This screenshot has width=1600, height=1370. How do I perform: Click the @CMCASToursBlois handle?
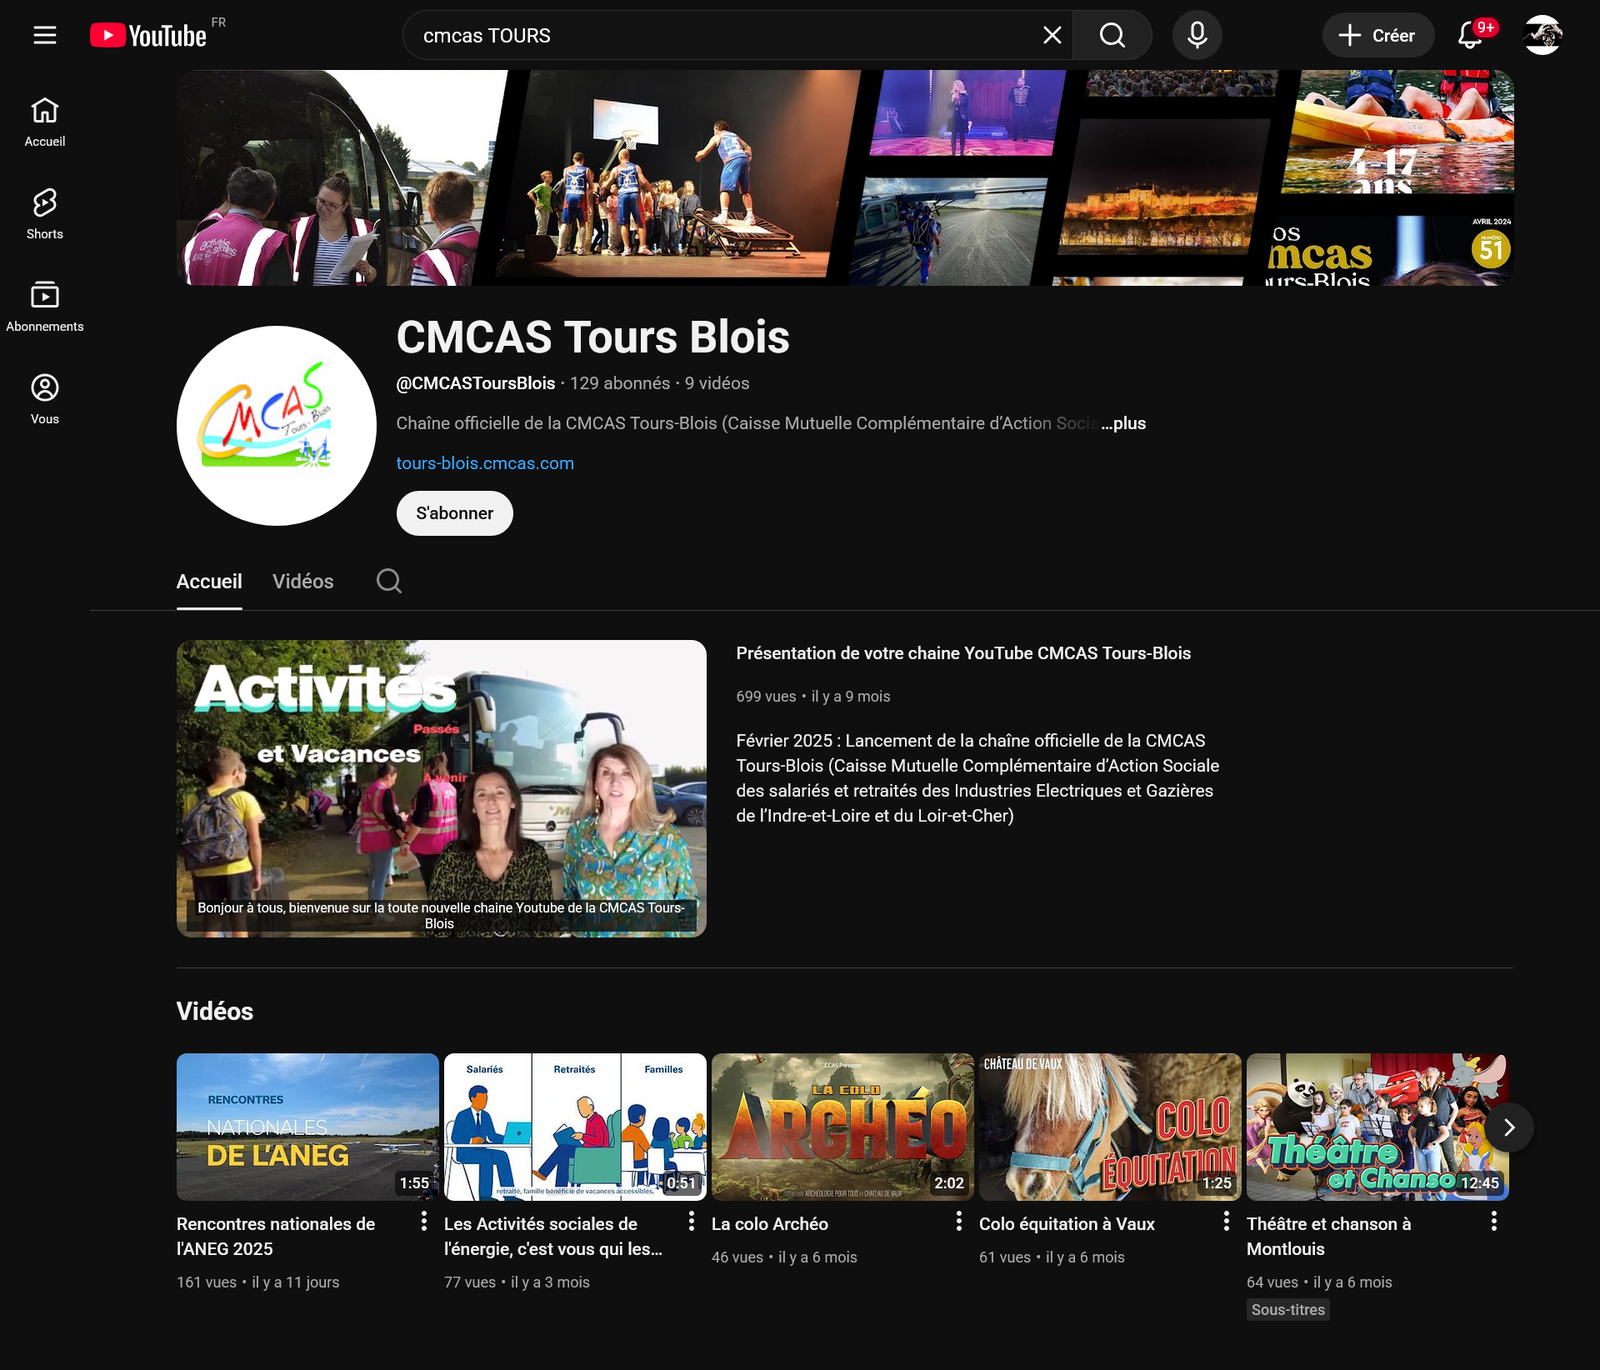click(x=476, y=383)
